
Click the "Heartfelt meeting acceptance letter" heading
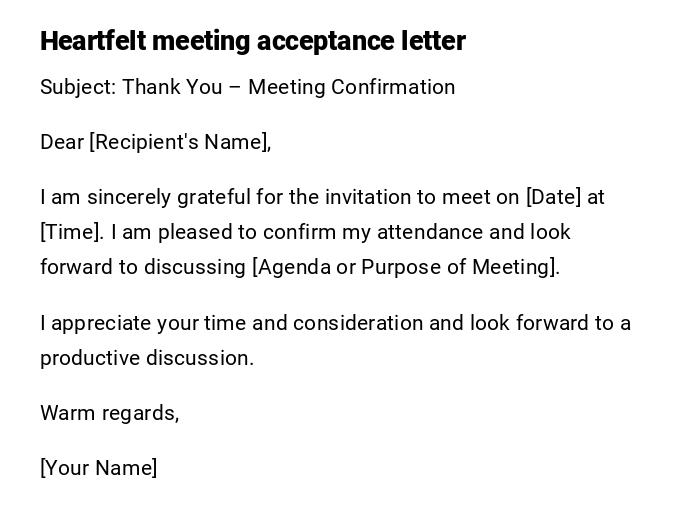click(x=252, y=41)
